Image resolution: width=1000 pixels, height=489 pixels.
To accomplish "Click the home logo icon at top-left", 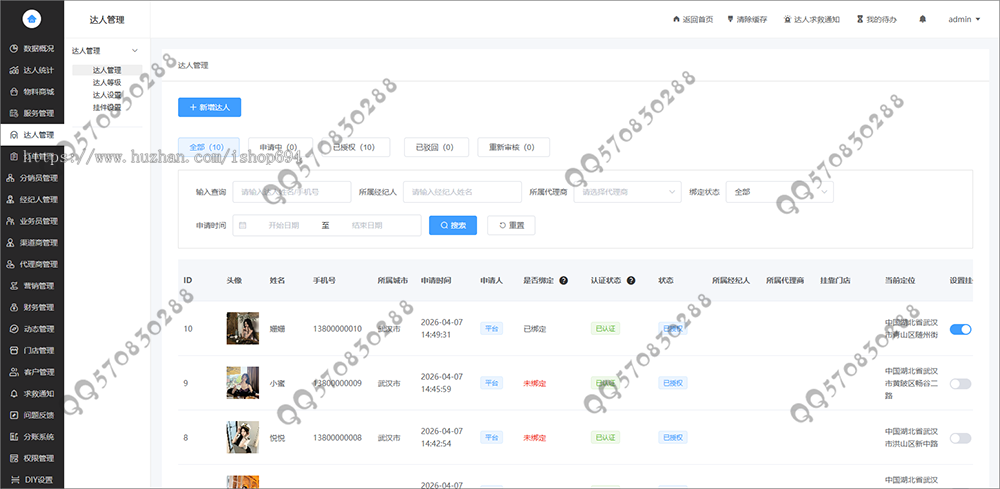I will pyautogui.click(x=31, y=19).
